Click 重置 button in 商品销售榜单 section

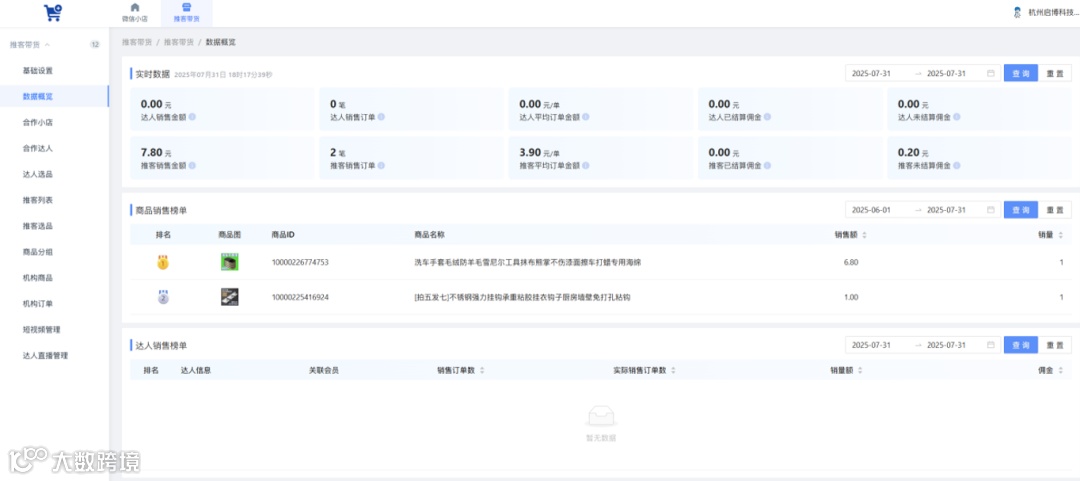[x=1055, y=209]
